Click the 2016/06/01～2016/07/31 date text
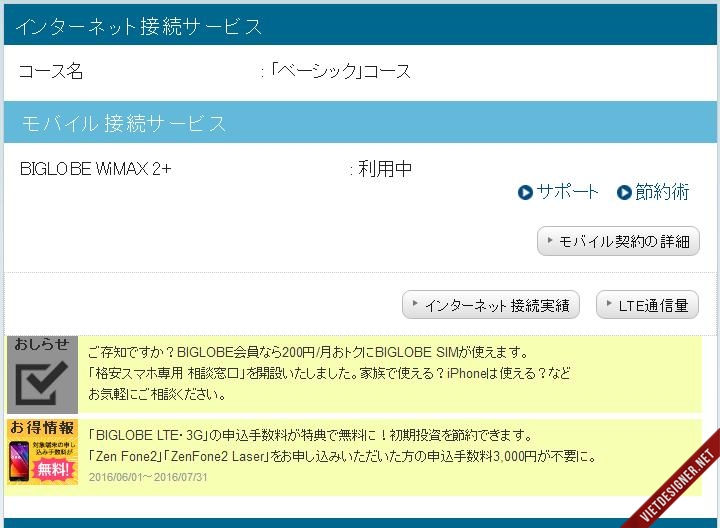 [148, 477]
